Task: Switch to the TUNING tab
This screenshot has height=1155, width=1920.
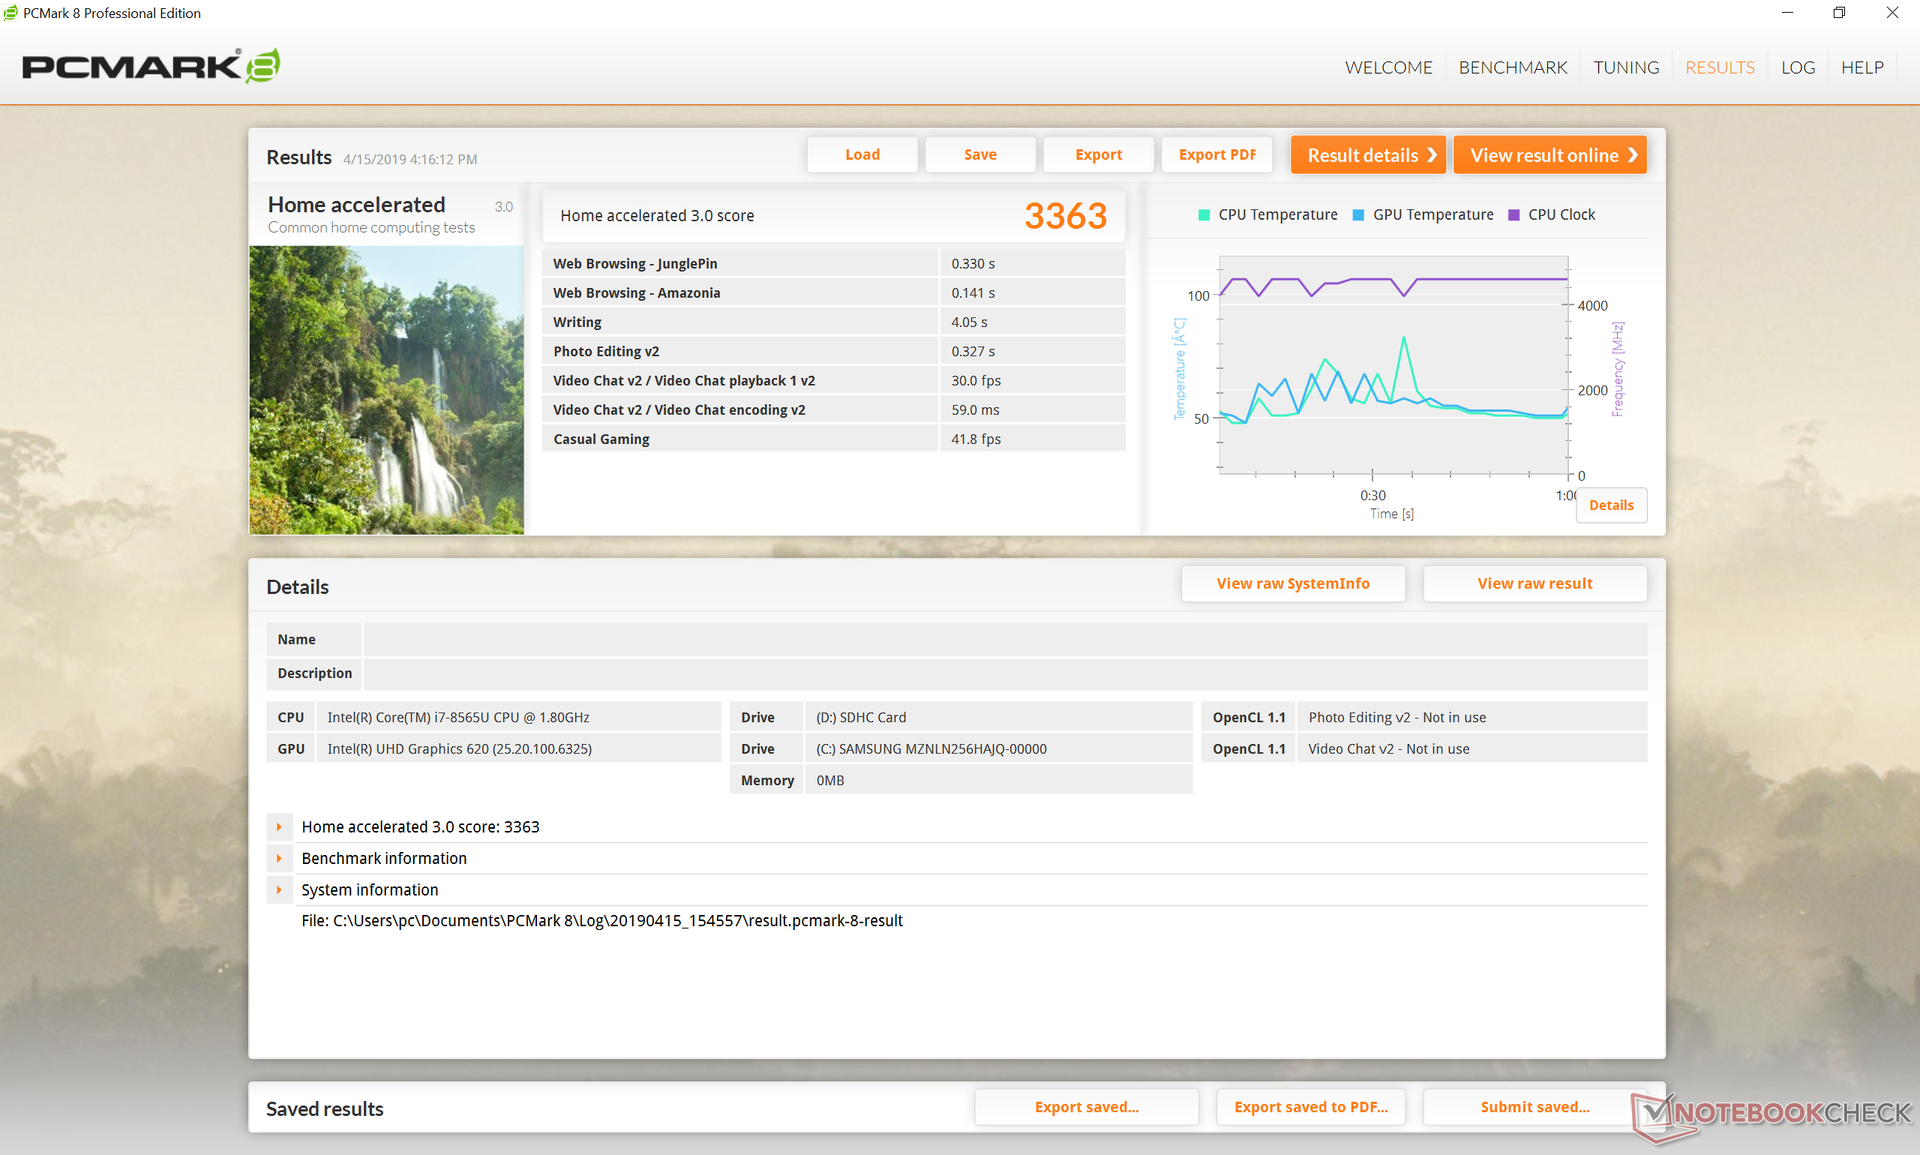Action: [1625, 67]
